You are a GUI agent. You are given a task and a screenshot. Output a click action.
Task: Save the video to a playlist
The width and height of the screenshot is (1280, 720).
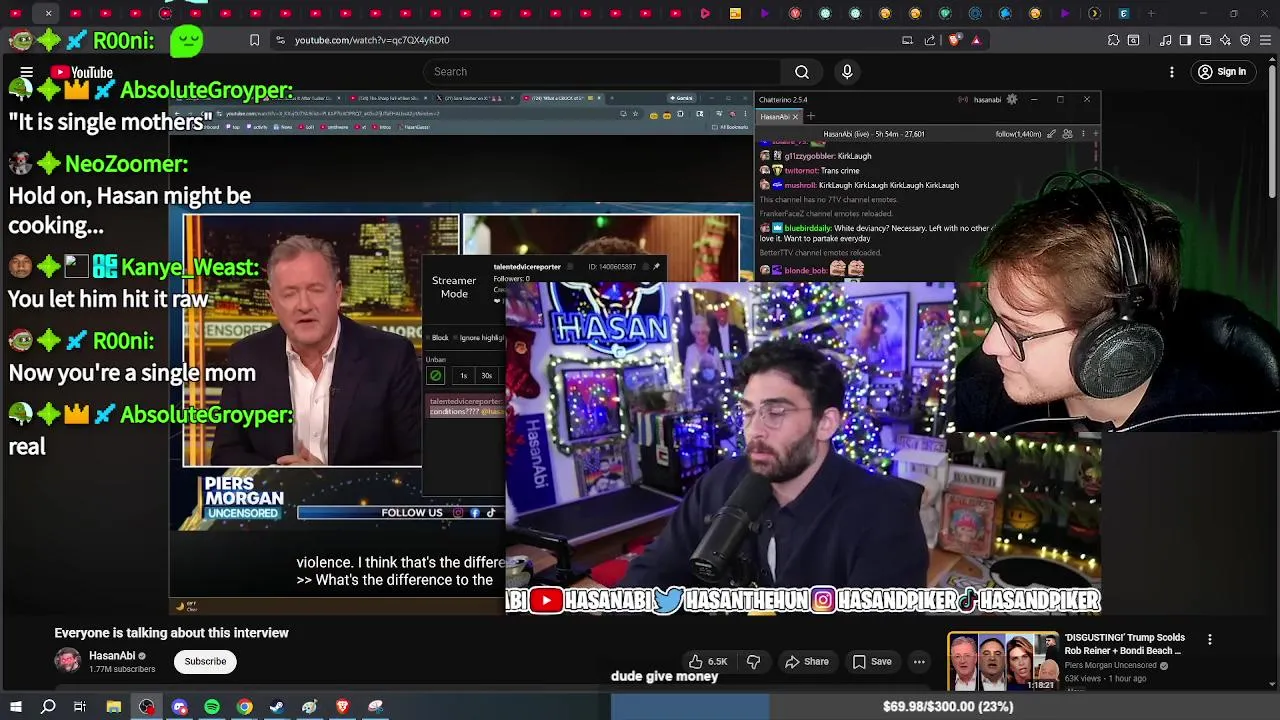872,661
